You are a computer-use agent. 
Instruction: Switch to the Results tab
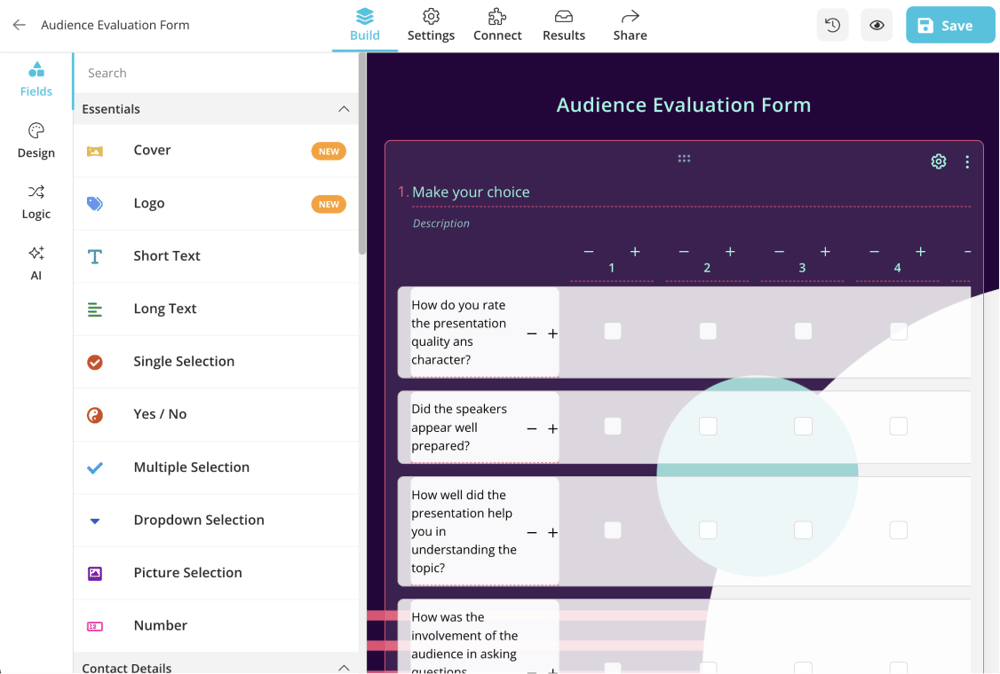(563, 24)
